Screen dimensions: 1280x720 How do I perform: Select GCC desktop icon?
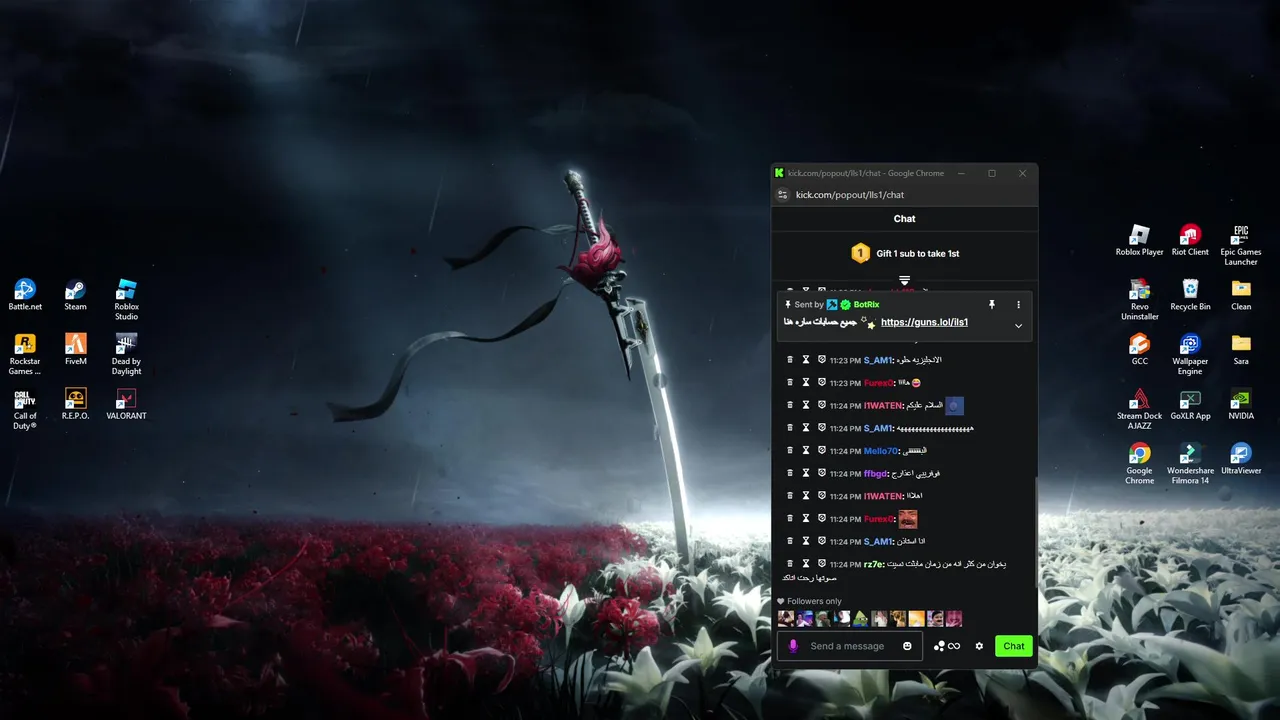click(x=1139, y=350)
